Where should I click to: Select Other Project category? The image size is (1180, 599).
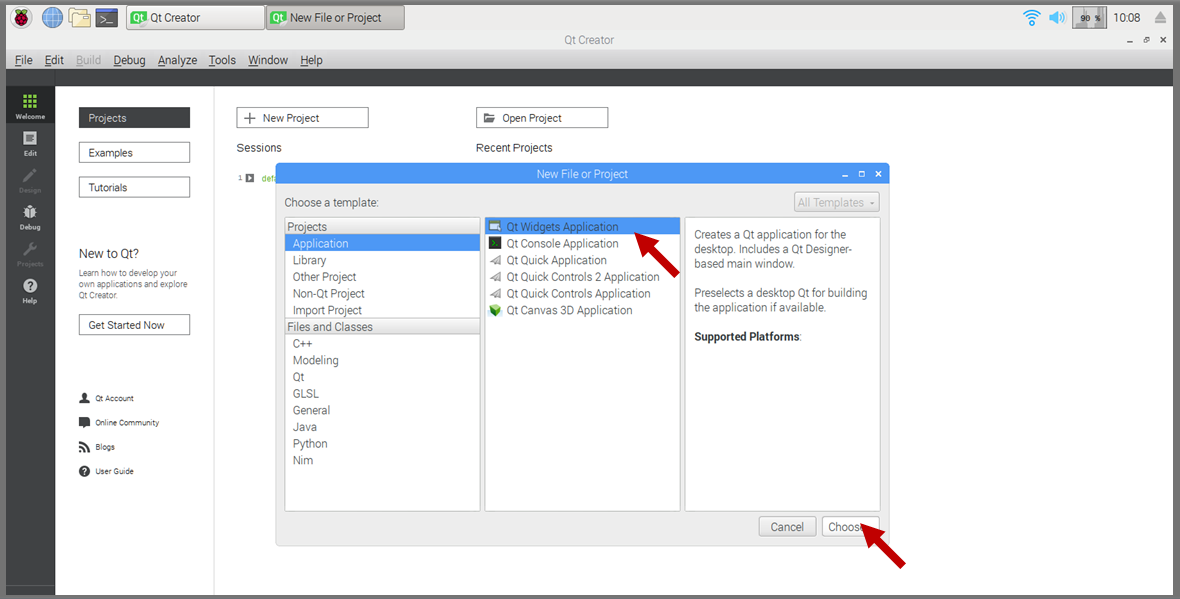tap(382, 277)
